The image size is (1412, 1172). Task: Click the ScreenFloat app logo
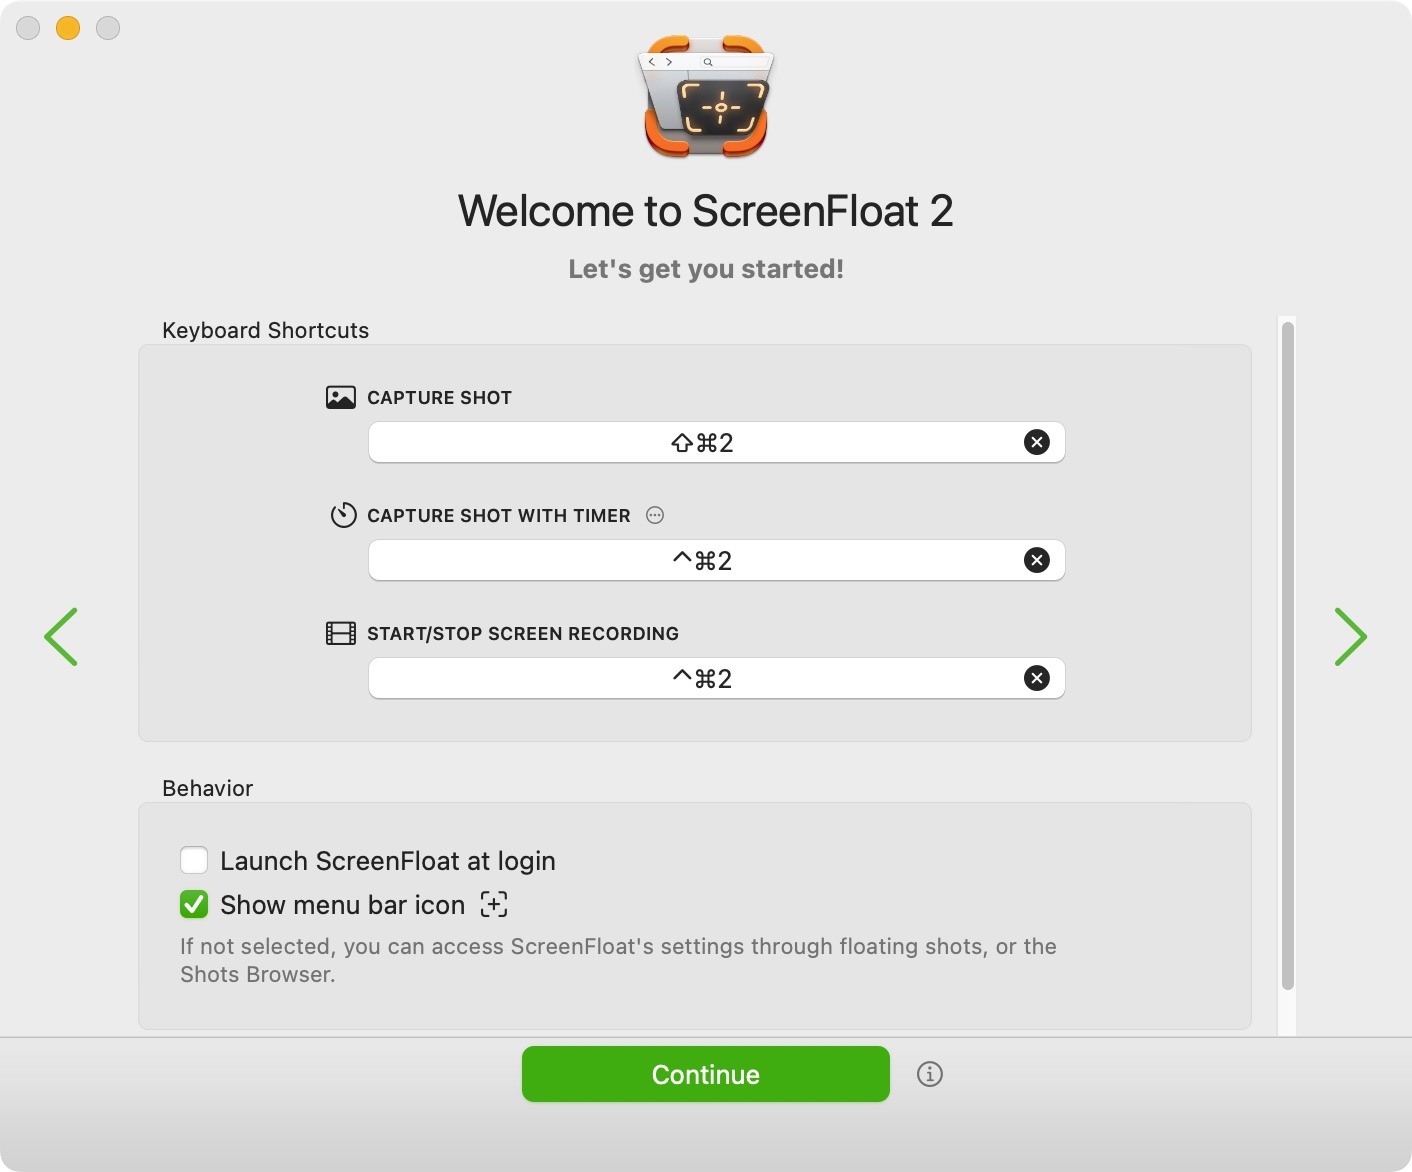[x=706, y=97]
